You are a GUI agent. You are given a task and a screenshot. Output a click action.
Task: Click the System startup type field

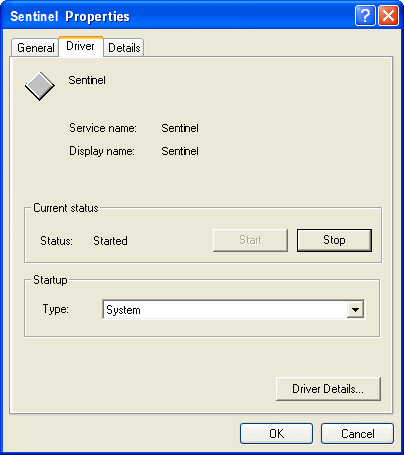[x=233, y=310]
